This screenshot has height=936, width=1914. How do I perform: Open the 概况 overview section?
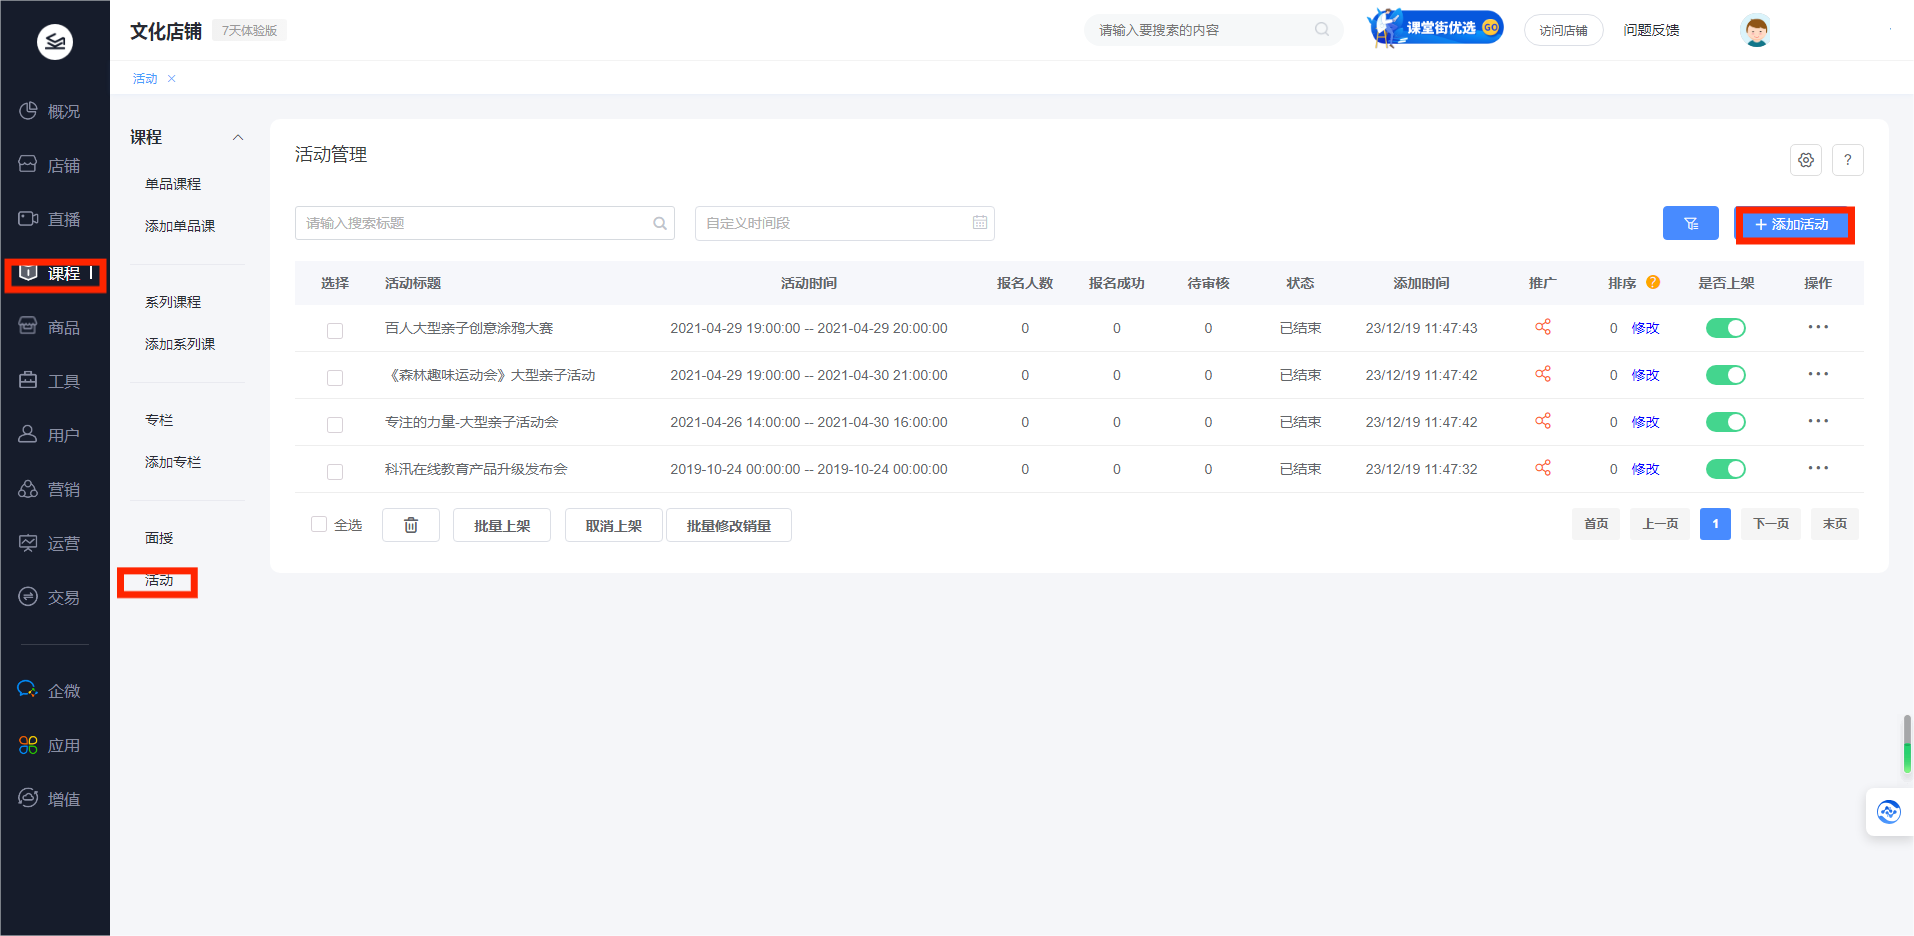pyautogui.click(x=50, y=111)
